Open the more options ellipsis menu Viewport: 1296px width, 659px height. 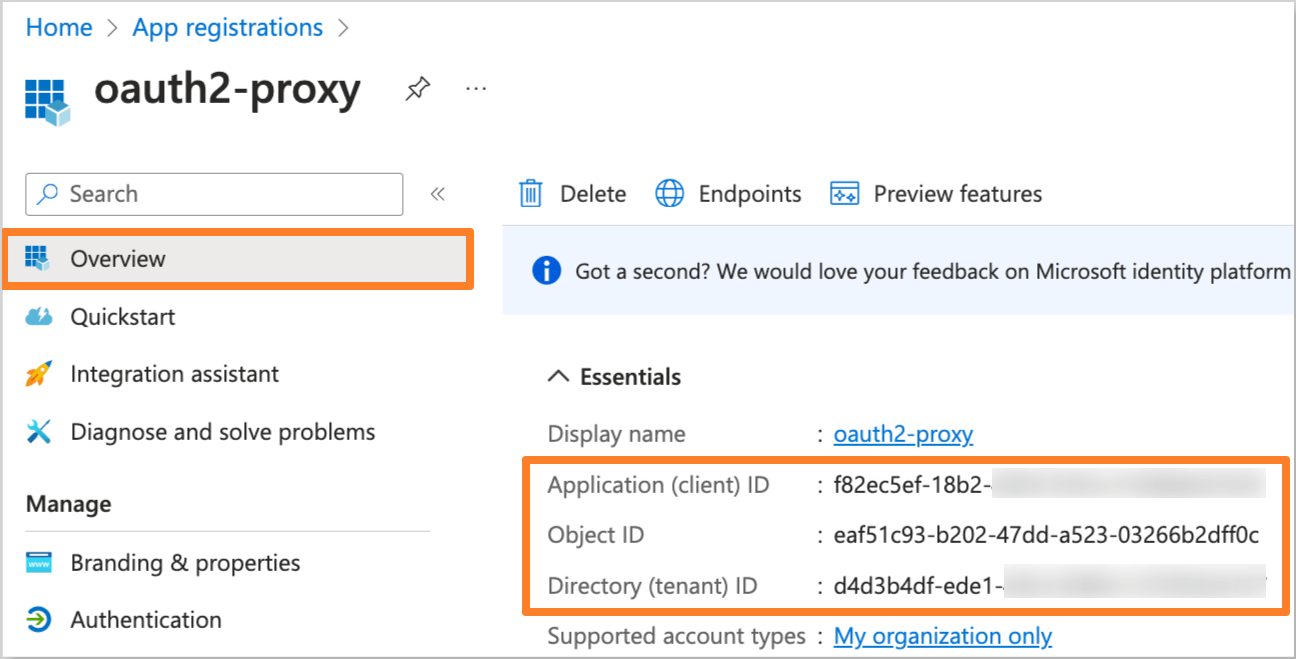(475, 88)
